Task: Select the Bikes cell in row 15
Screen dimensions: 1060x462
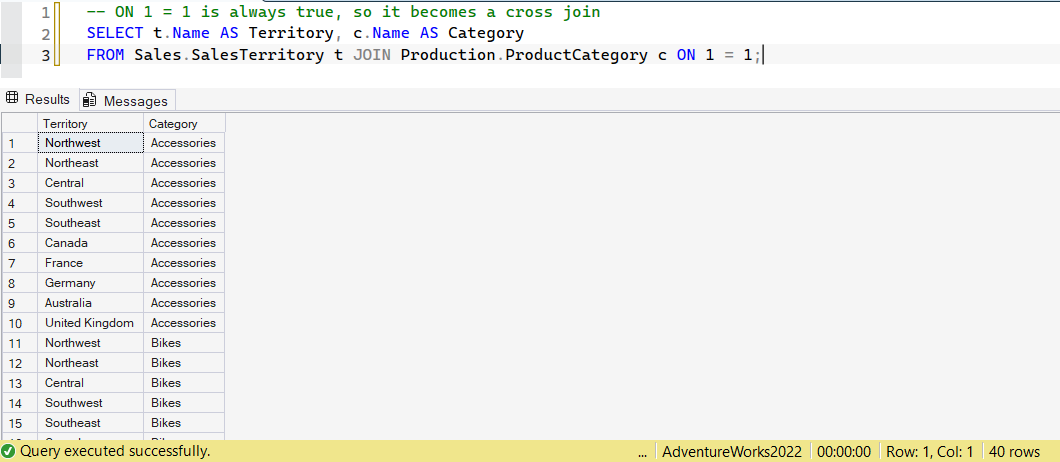Action: click(184, 423)
